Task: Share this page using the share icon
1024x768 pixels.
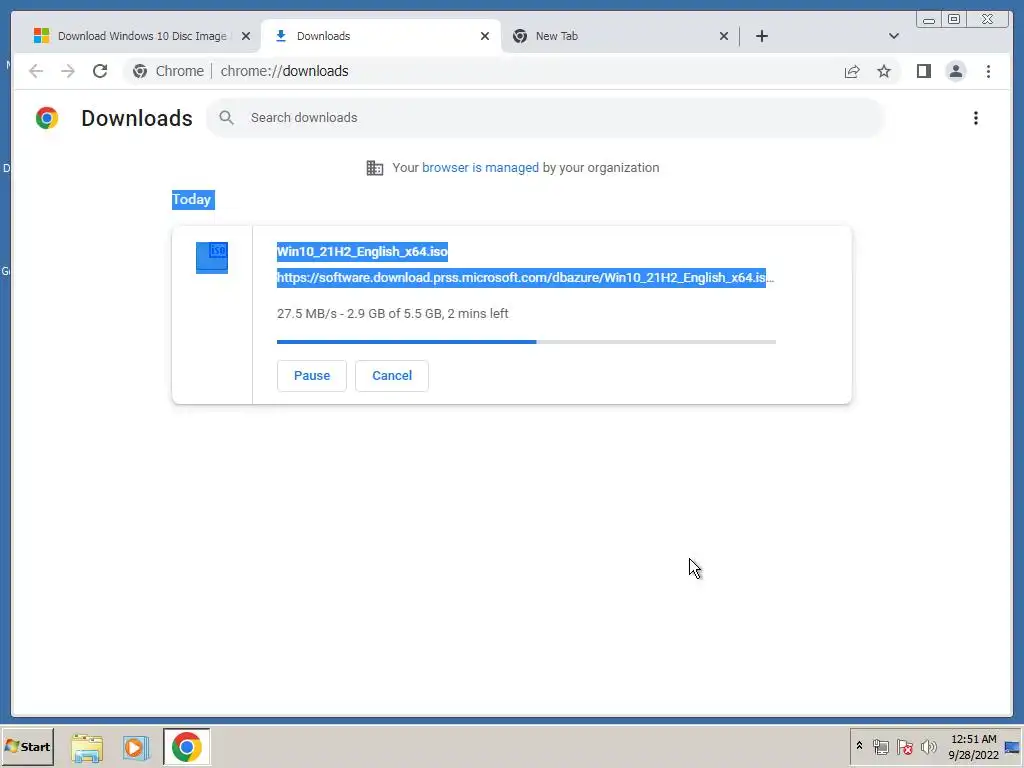Action: (852, 71)
